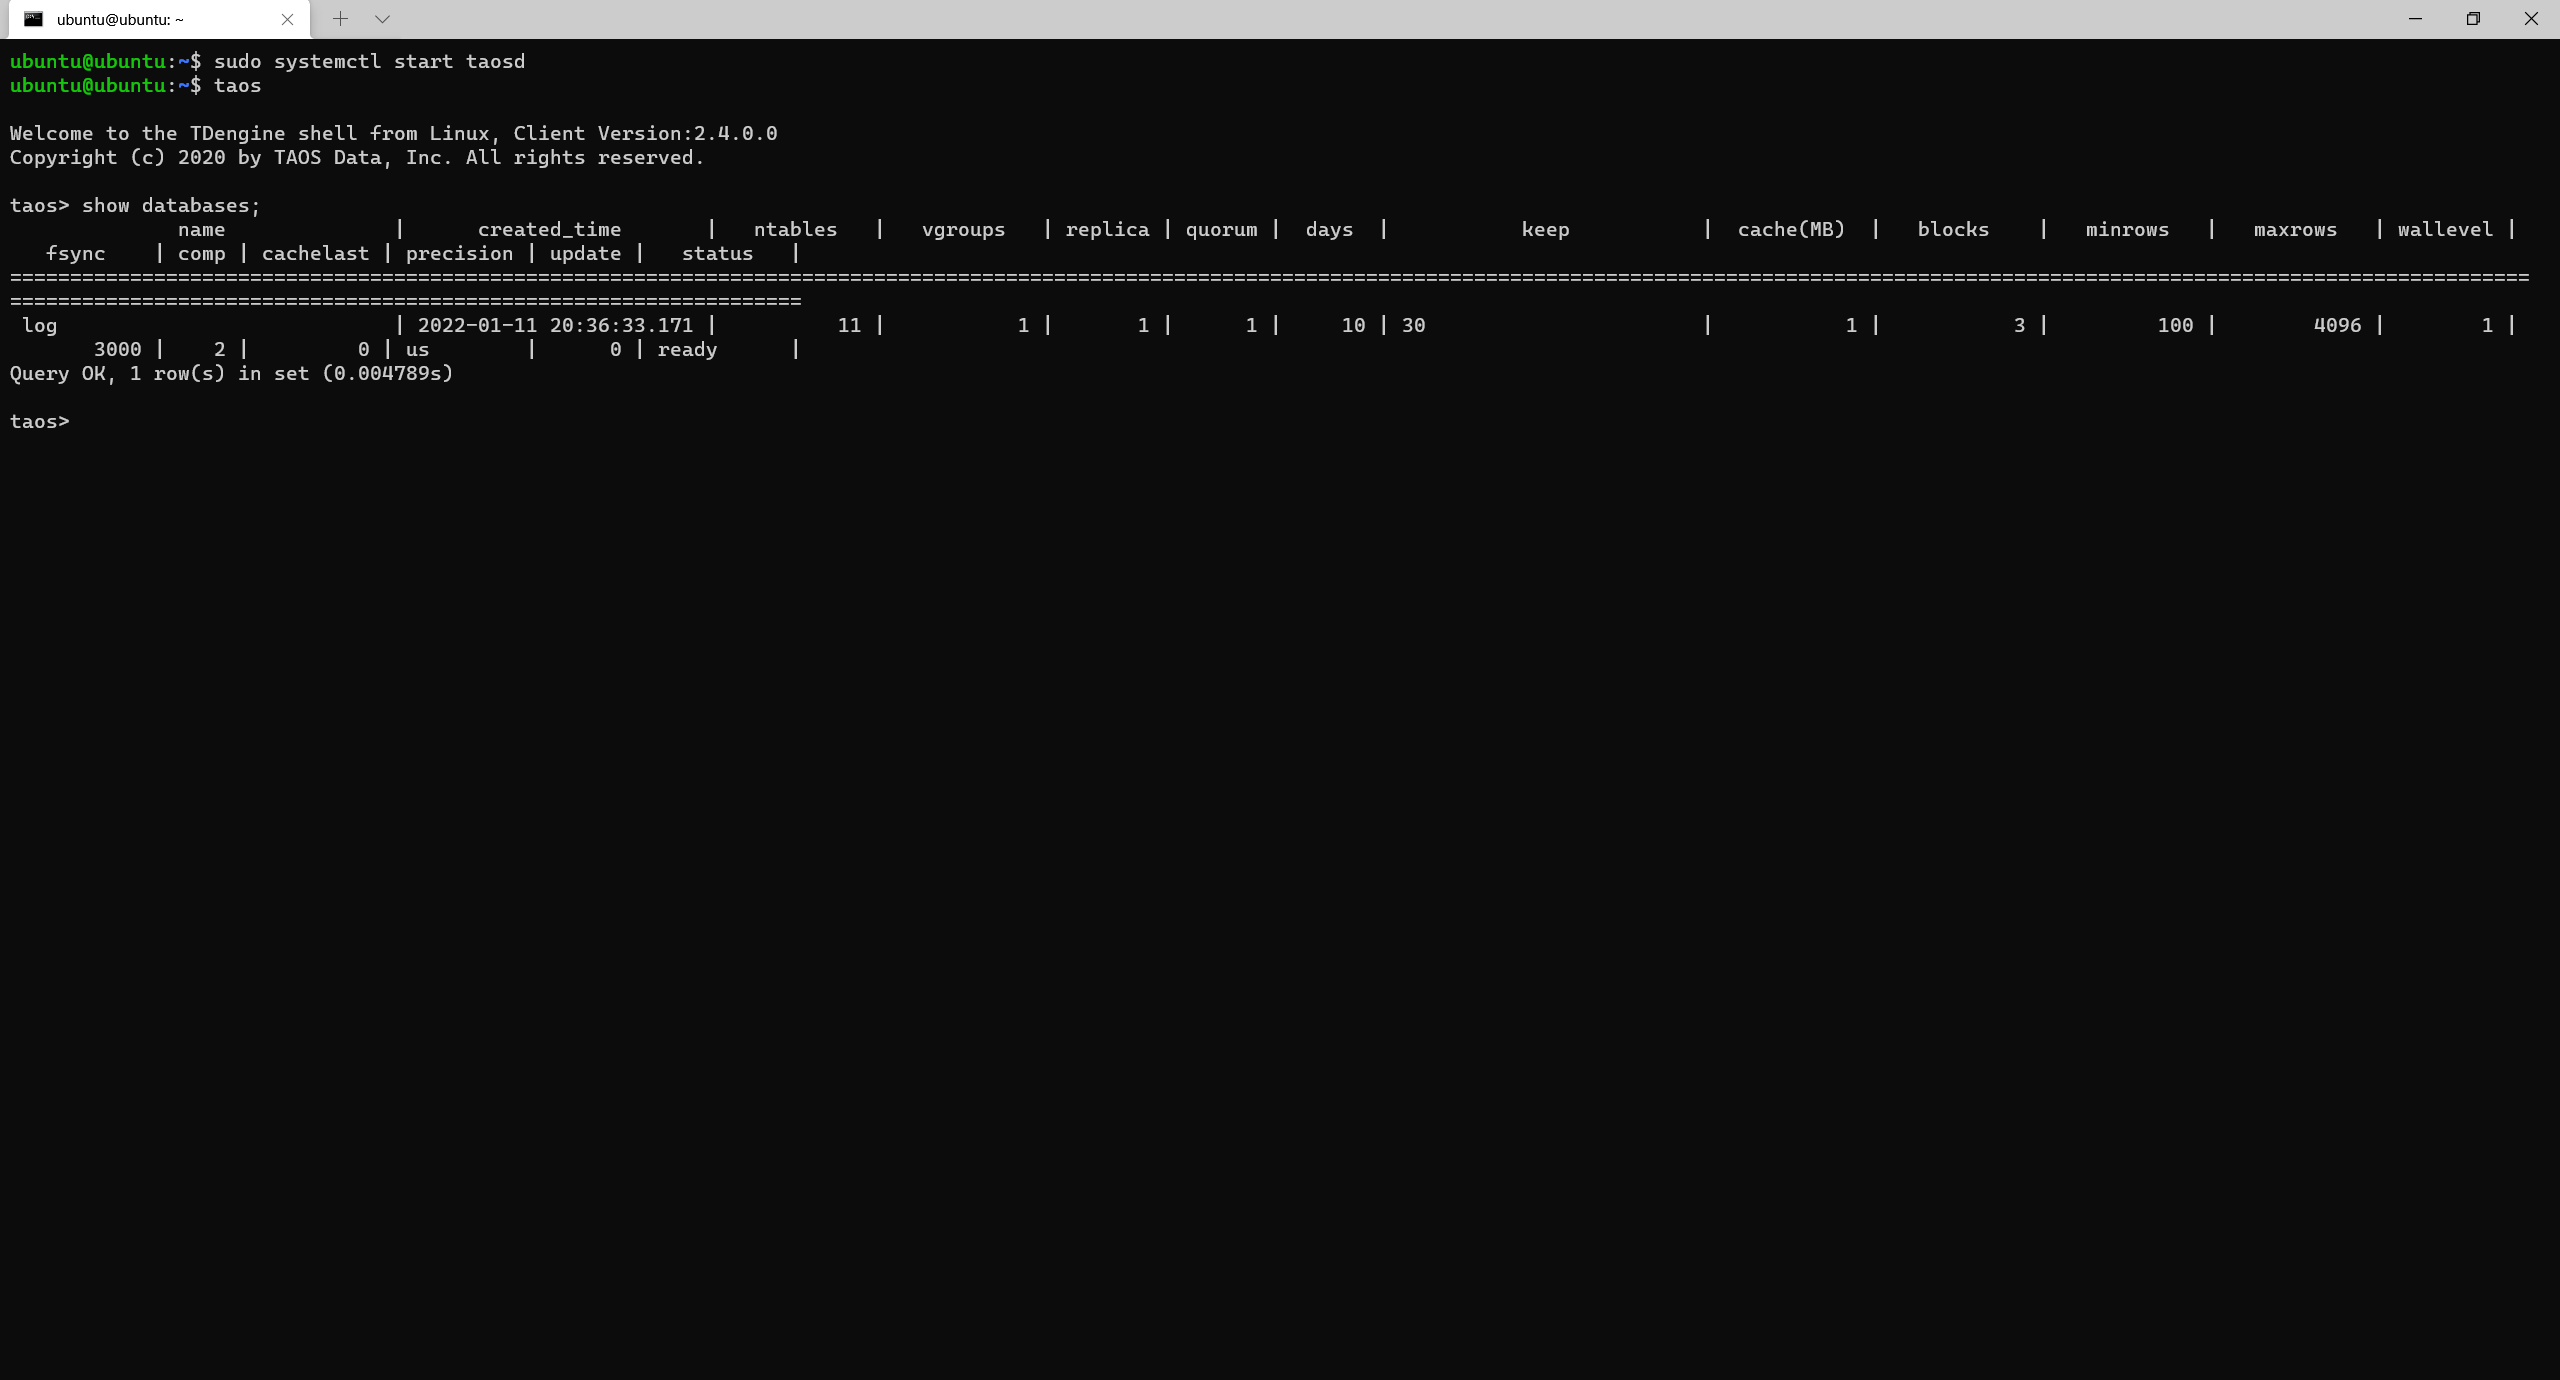Click the 'Query OK, 1 row(s)' result line
This screenshot has width=2560, height=1380.
pyautogui.click(x=231, y=373)
